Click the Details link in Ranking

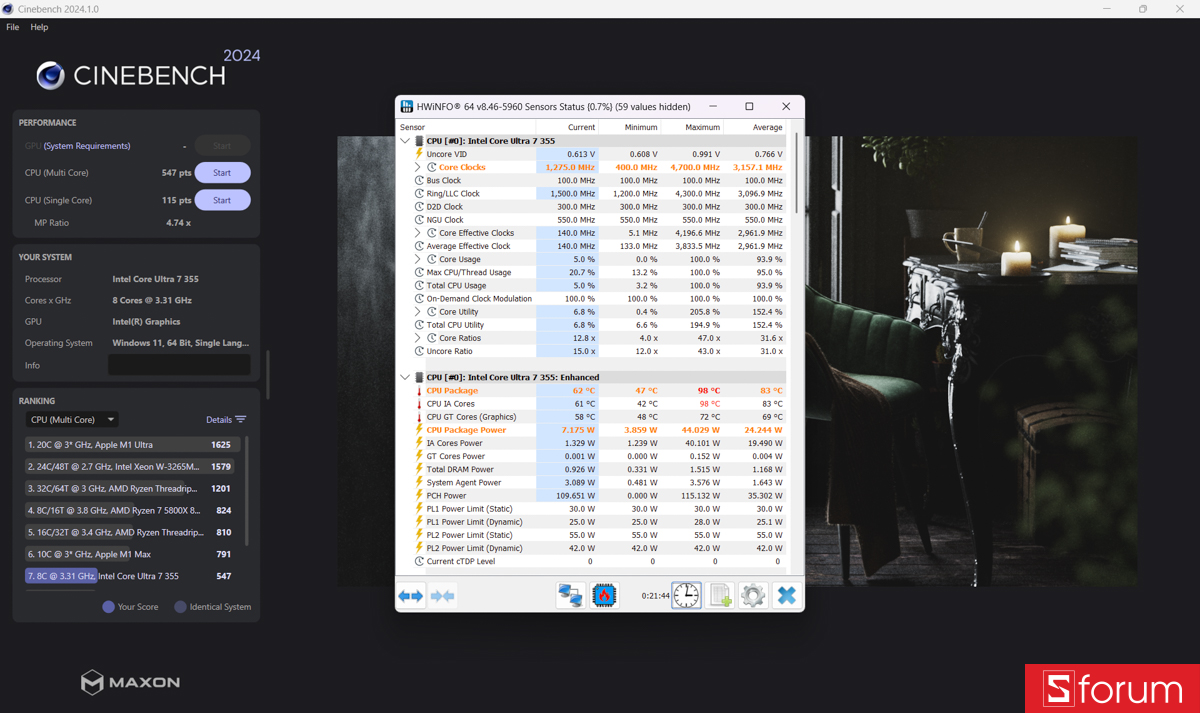click(x=219, y=420)
